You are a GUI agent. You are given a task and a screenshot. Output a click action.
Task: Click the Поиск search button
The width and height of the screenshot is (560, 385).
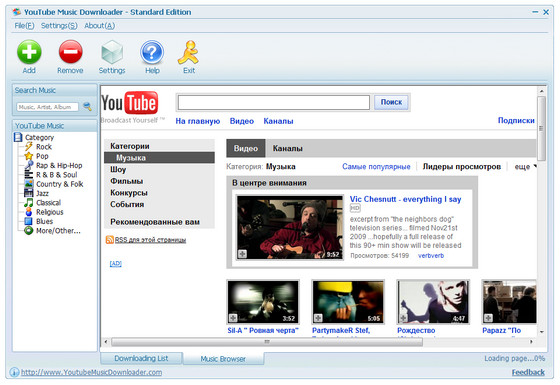pos(391,102)
